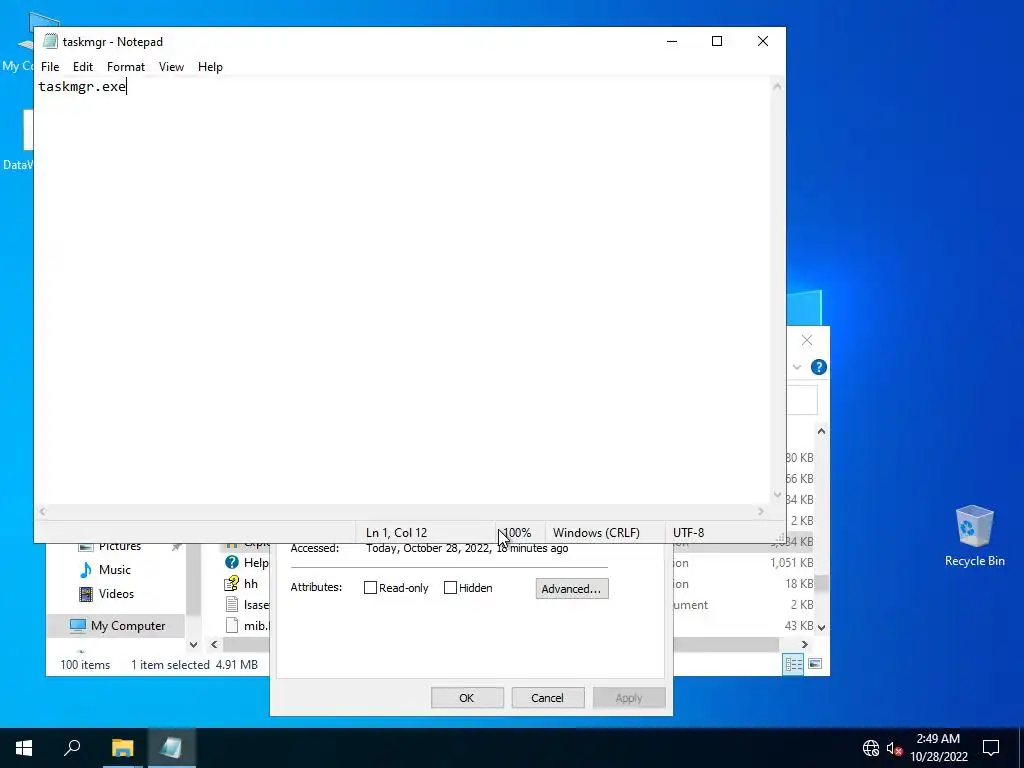
Task: Click the 1,051 KB size cell
Action: (792, 563)
